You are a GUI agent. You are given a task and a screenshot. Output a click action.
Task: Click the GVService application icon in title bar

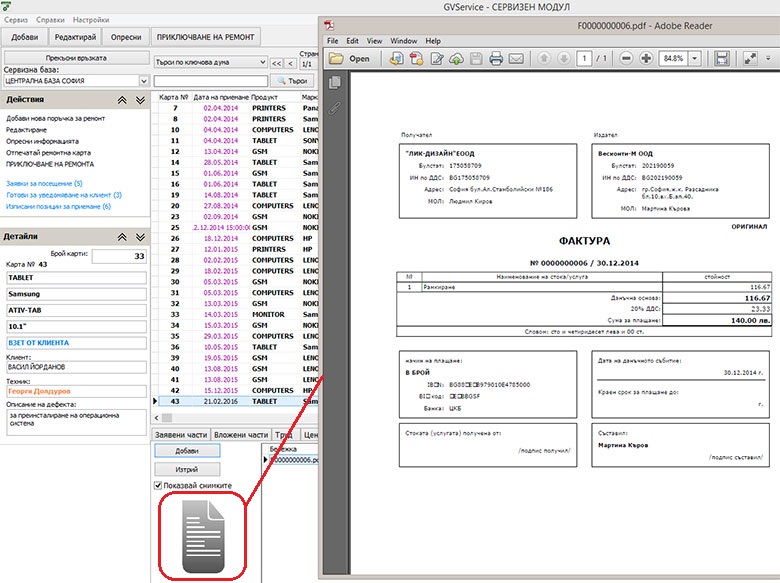(x=6, y=5)
